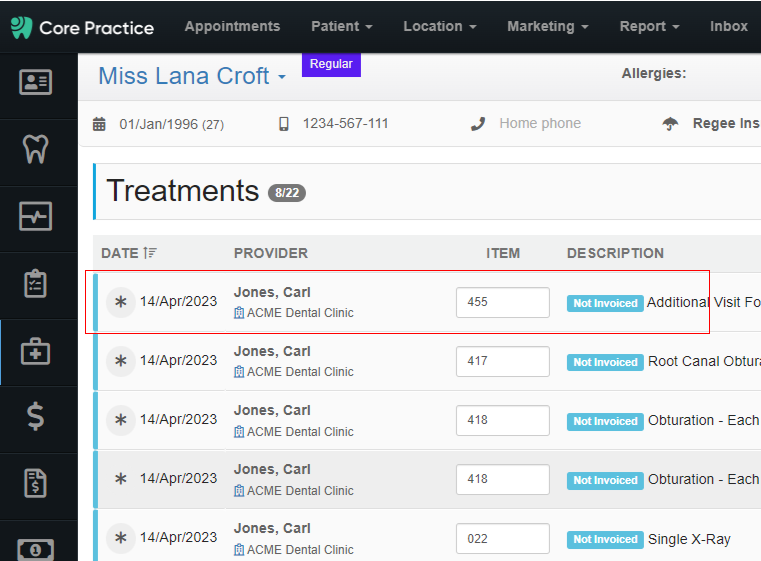Click asterisk icon on item 455 row

coord(120,302)
